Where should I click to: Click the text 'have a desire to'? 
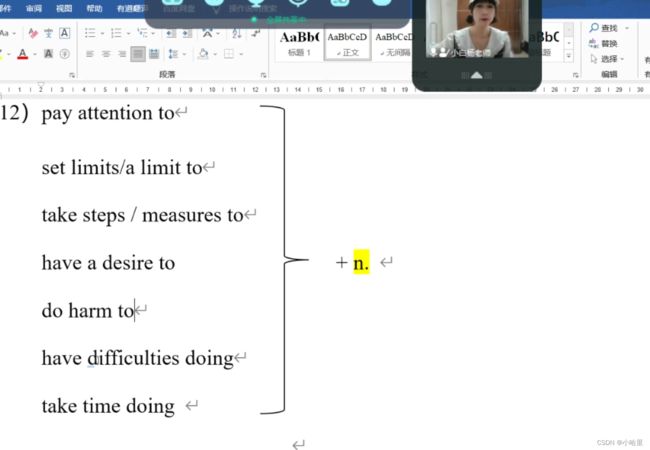coord(108,263)
